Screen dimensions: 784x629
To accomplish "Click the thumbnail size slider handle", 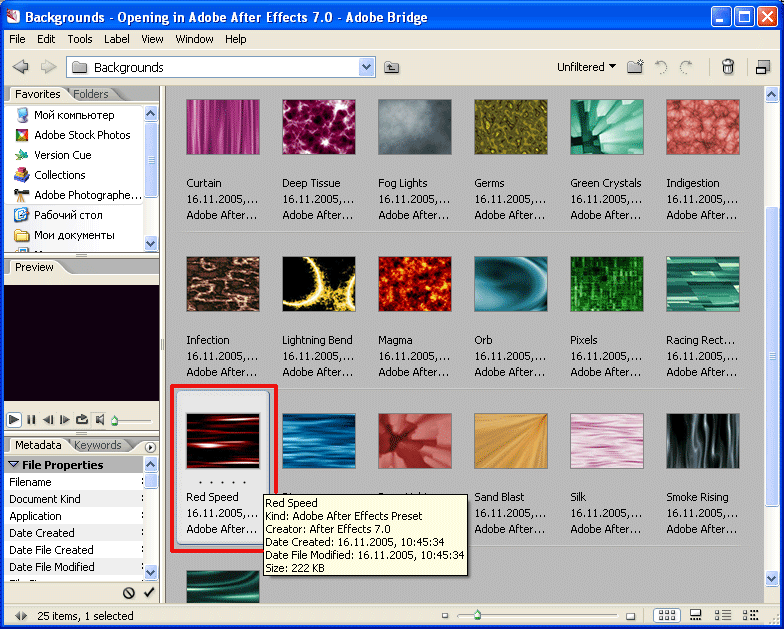I will click(477, 616).
